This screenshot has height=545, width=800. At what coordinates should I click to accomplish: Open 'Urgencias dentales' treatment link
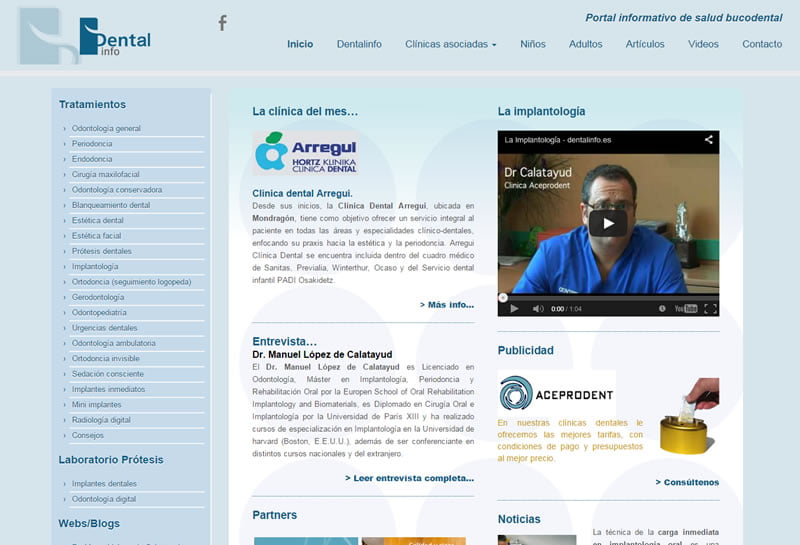click(x=105, y=328)
